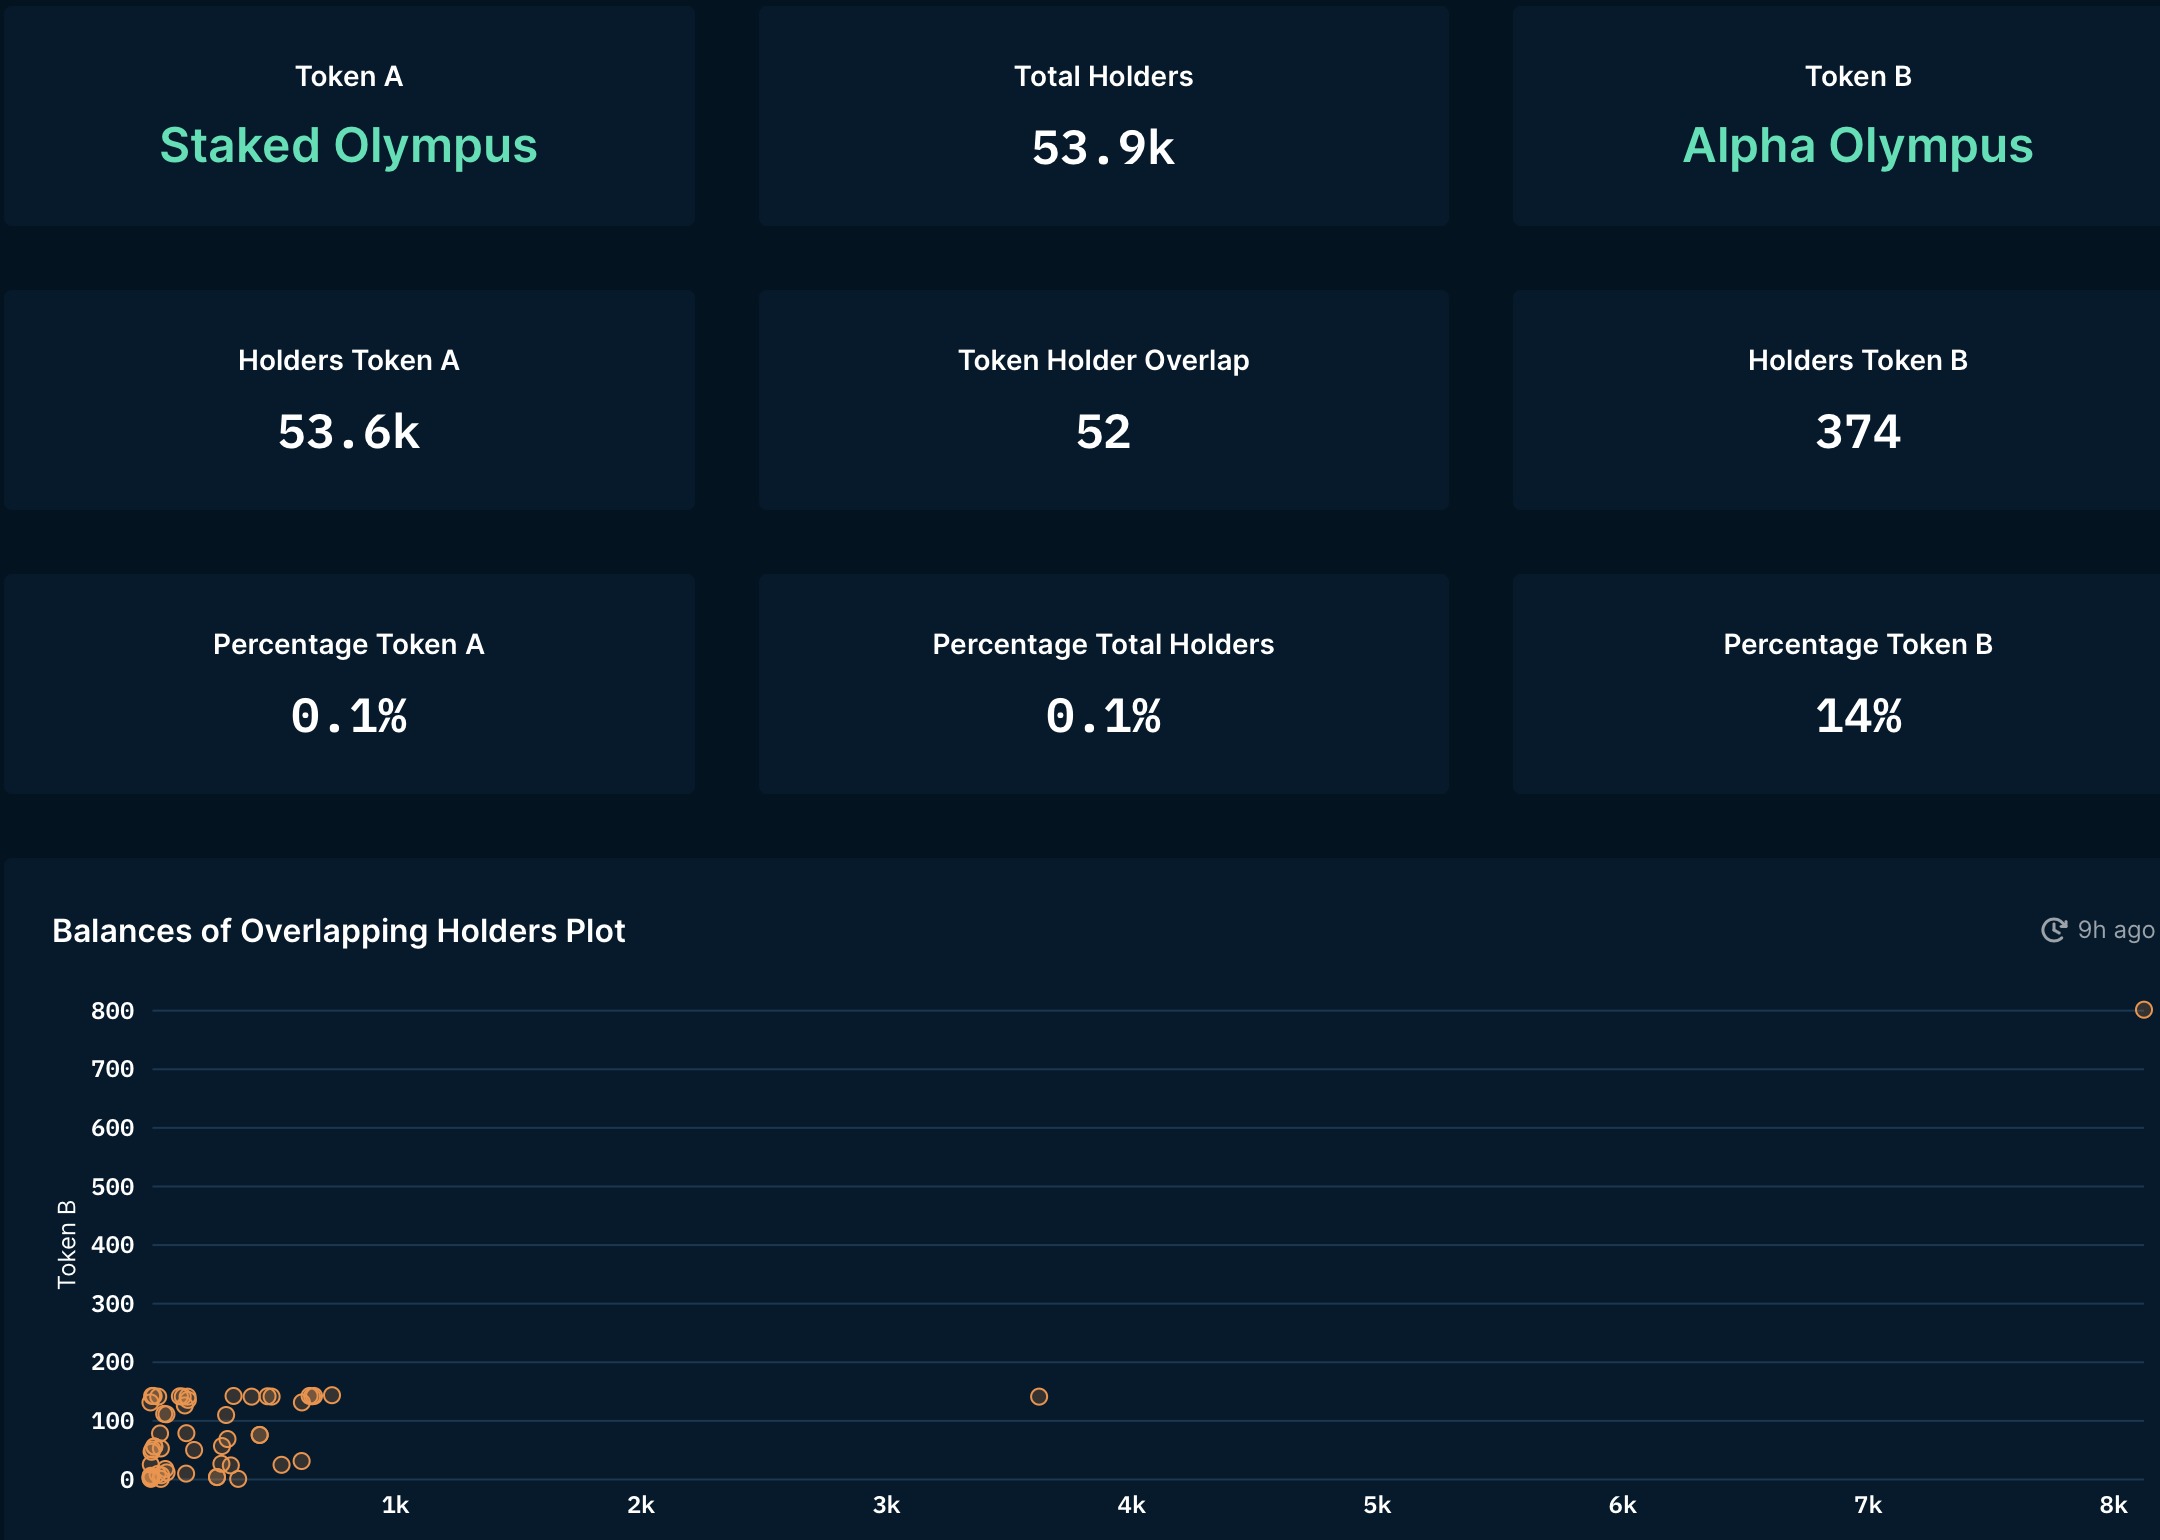Image resolution: width=2160 pixels, height=1540 pixels.
Task: Click the 800 y-axis tick label
Action: [x=112, y=1011]
